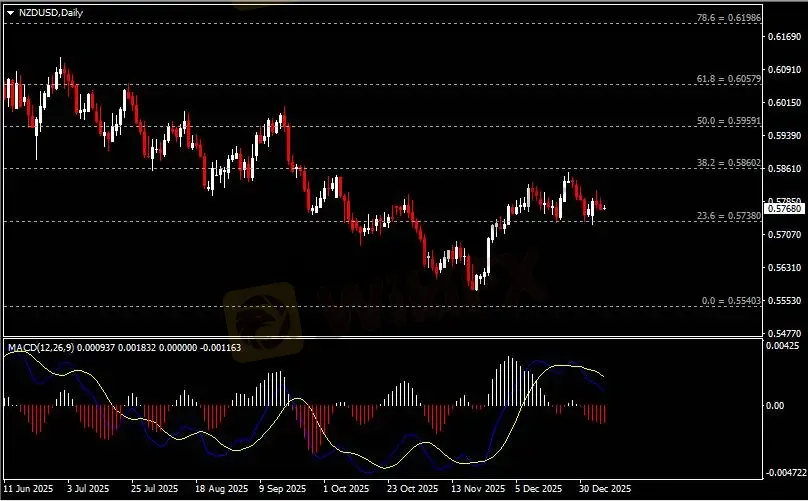Click the 23 Oct 2025 date label
The height and width of the screenshot is (501, 808).
click(413, 488)
